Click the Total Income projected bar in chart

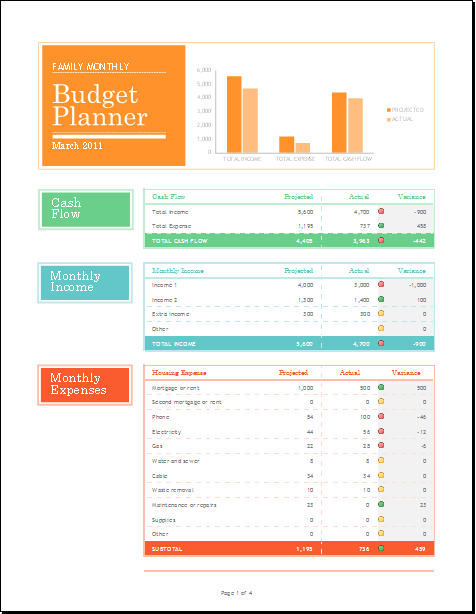[234, 114]
